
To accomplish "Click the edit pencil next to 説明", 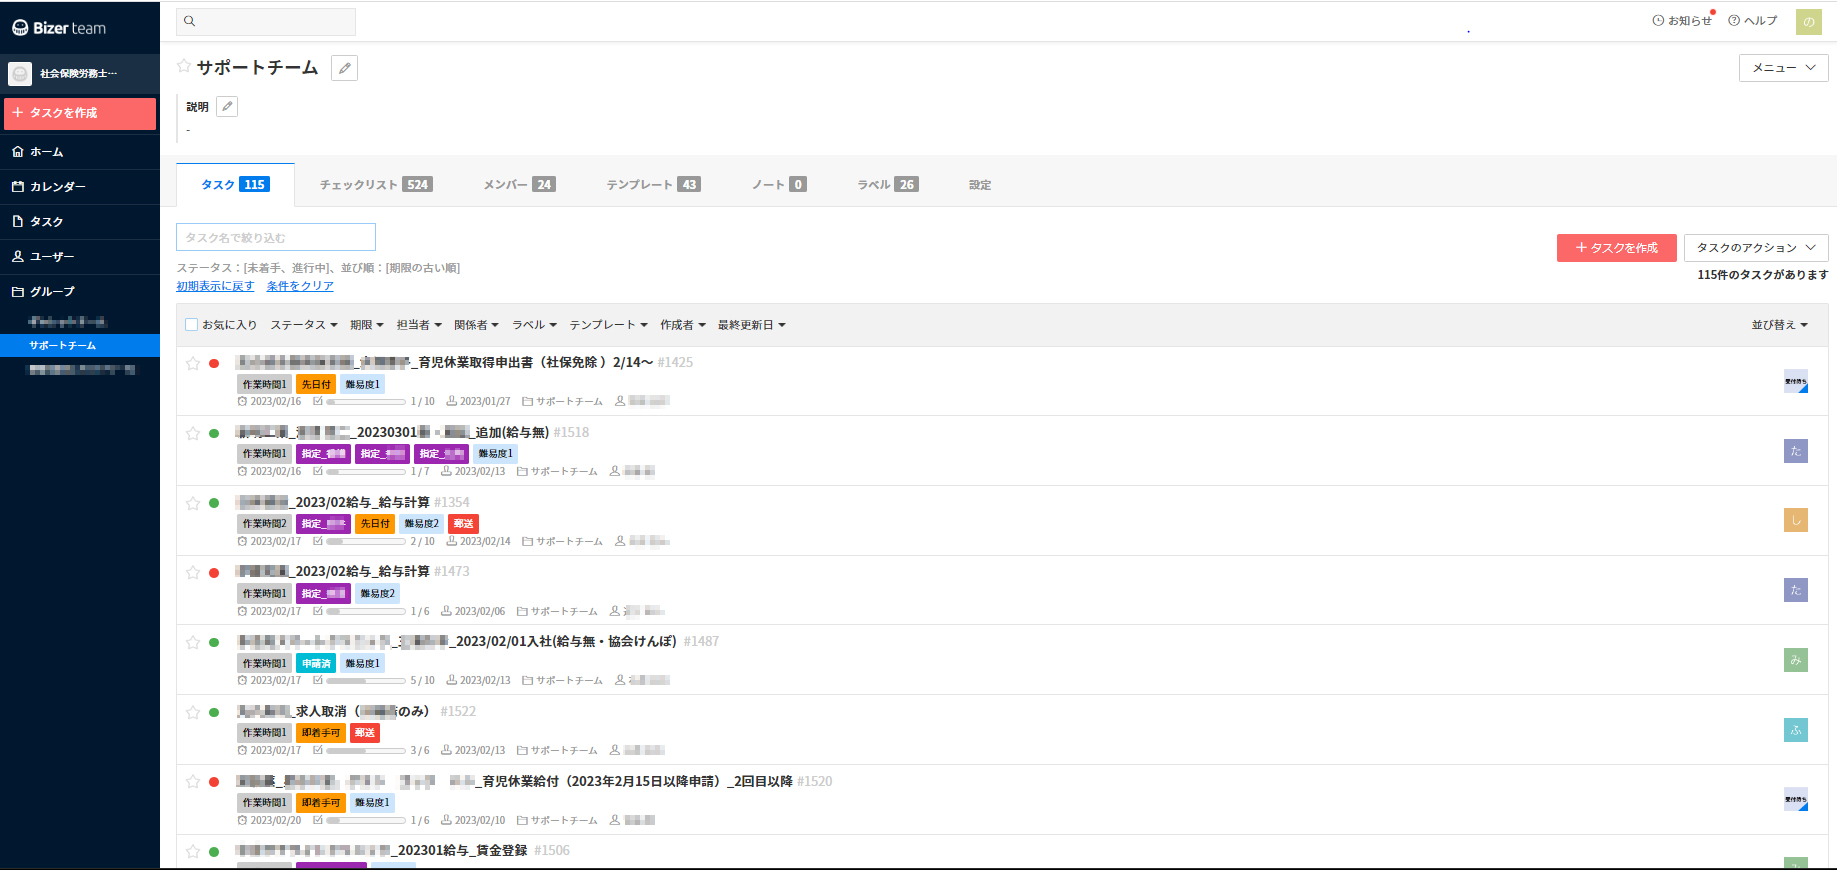I will click(227, 106).
